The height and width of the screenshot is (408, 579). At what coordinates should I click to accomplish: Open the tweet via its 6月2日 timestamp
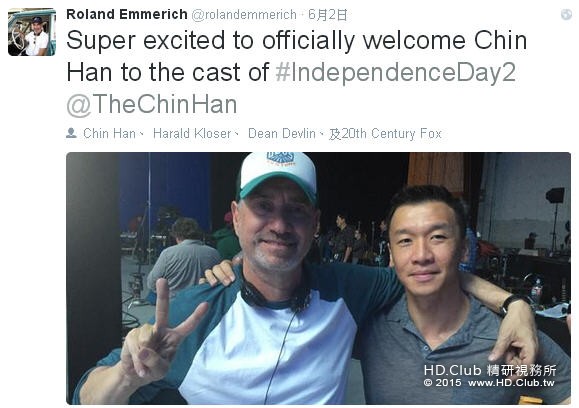[x=328, y=15]
